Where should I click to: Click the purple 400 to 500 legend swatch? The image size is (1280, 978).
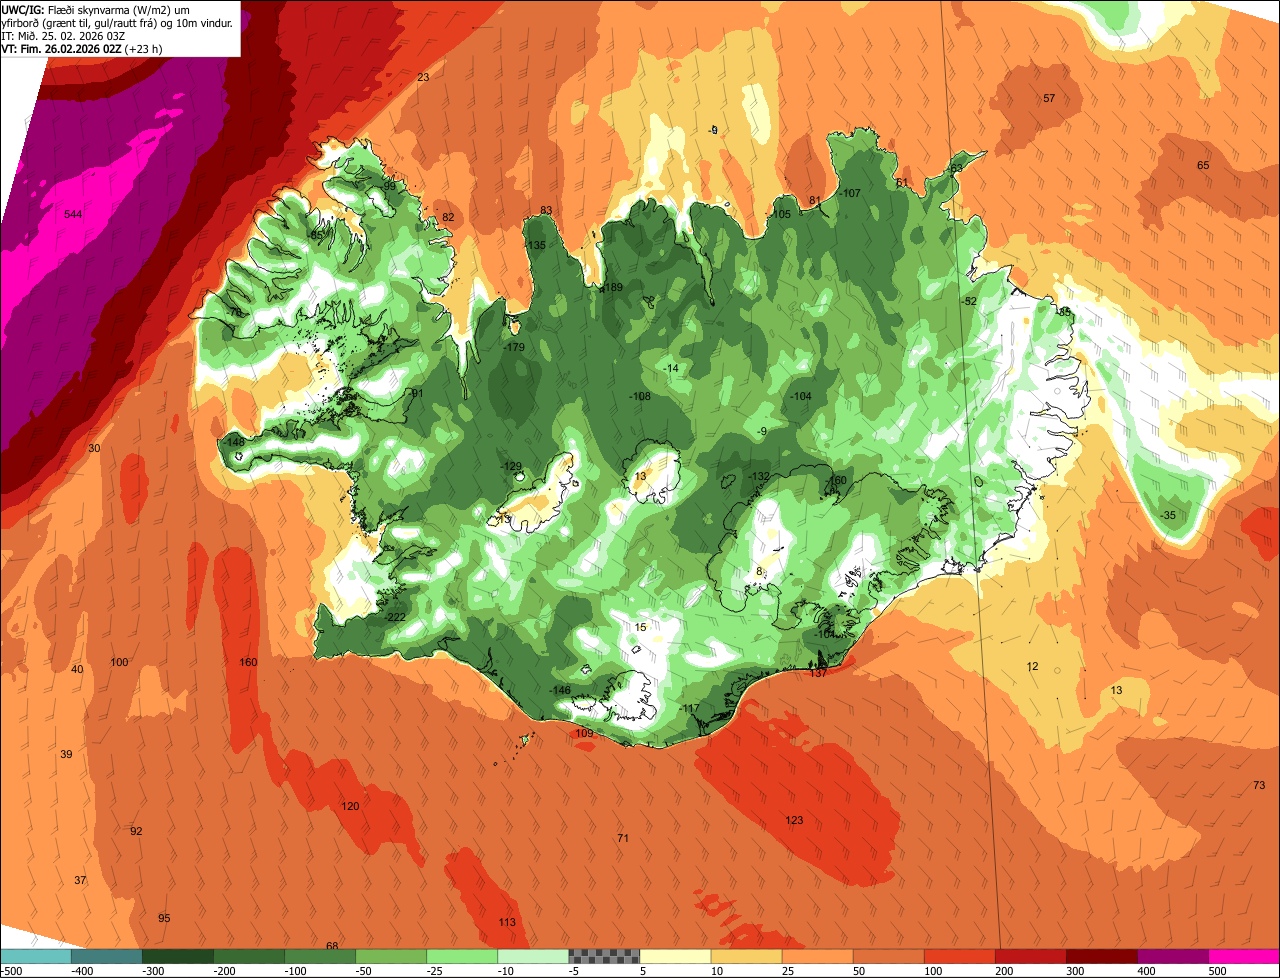click(1172, 957)
